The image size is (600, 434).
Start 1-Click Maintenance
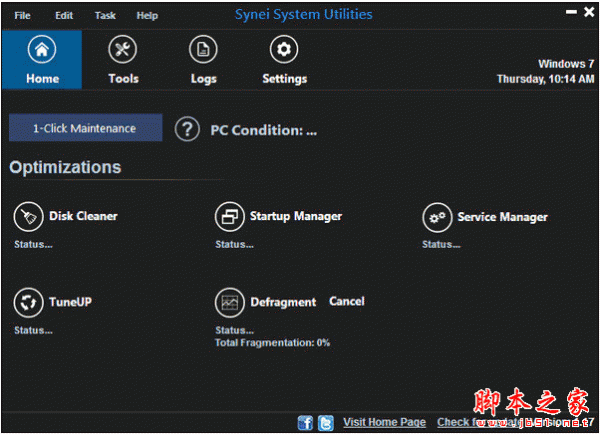point(86,128)
